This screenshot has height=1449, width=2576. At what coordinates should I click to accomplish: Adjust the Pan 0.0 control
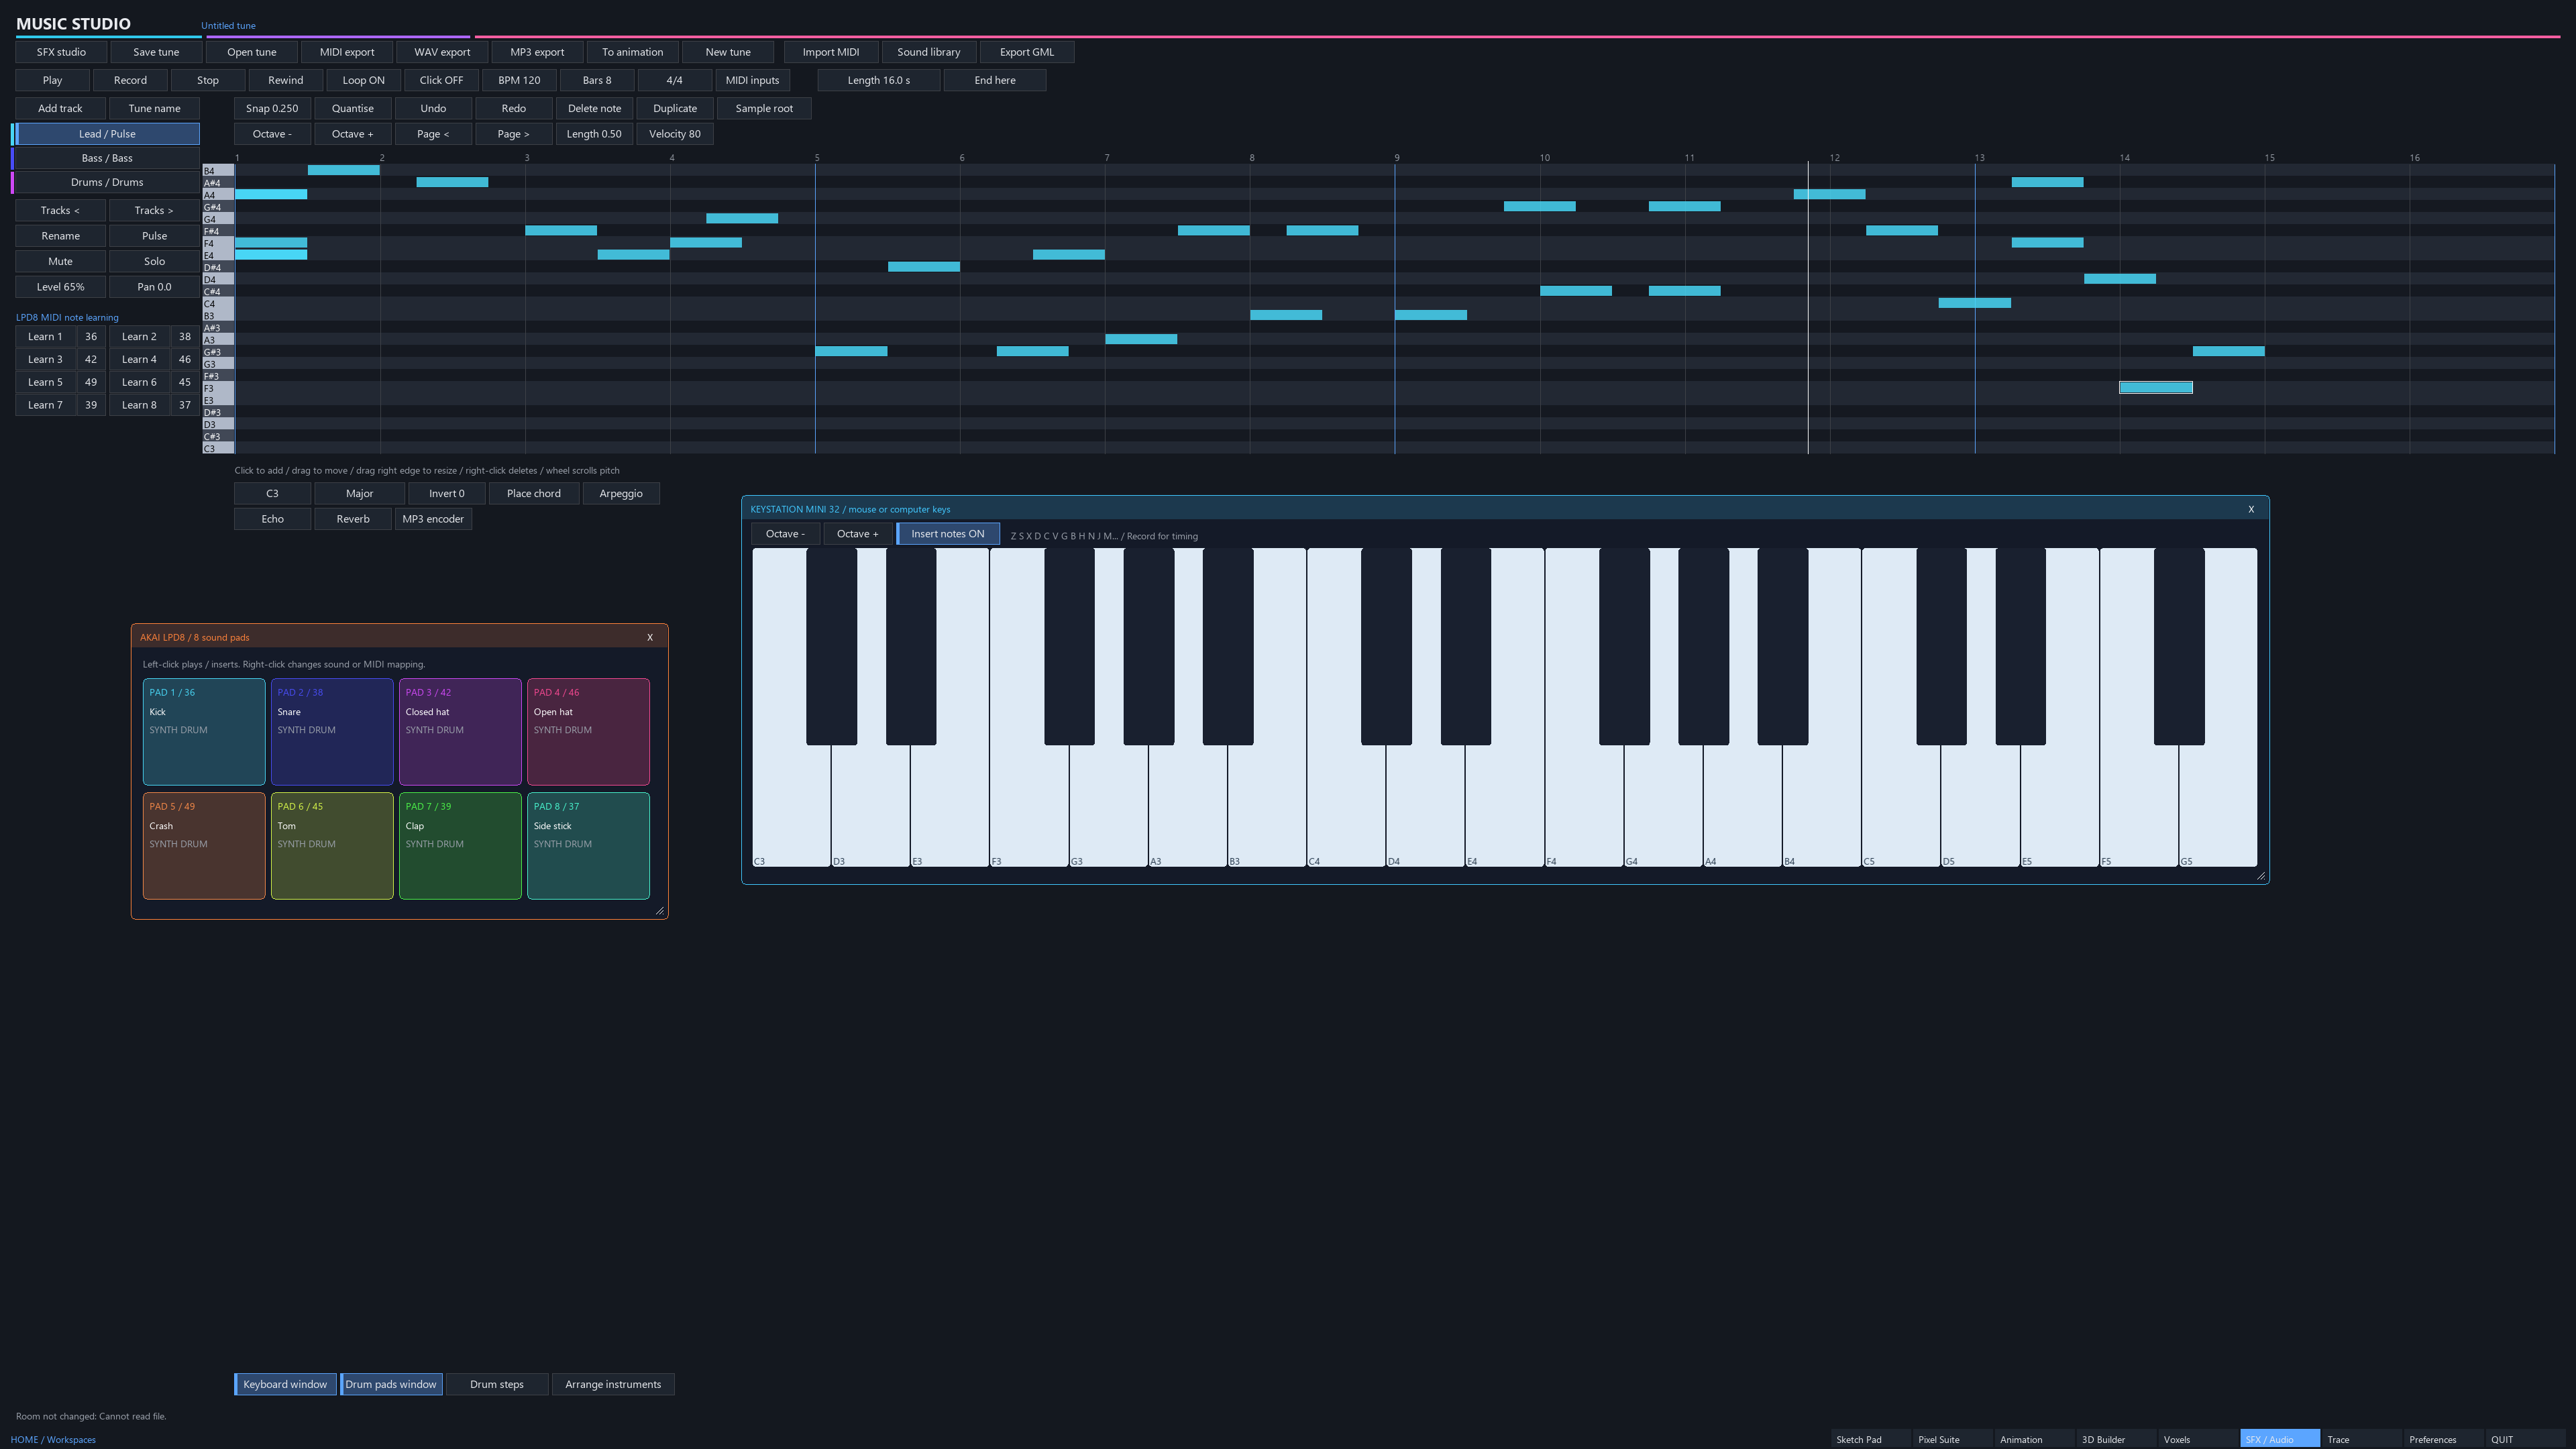tap(154, 287)
